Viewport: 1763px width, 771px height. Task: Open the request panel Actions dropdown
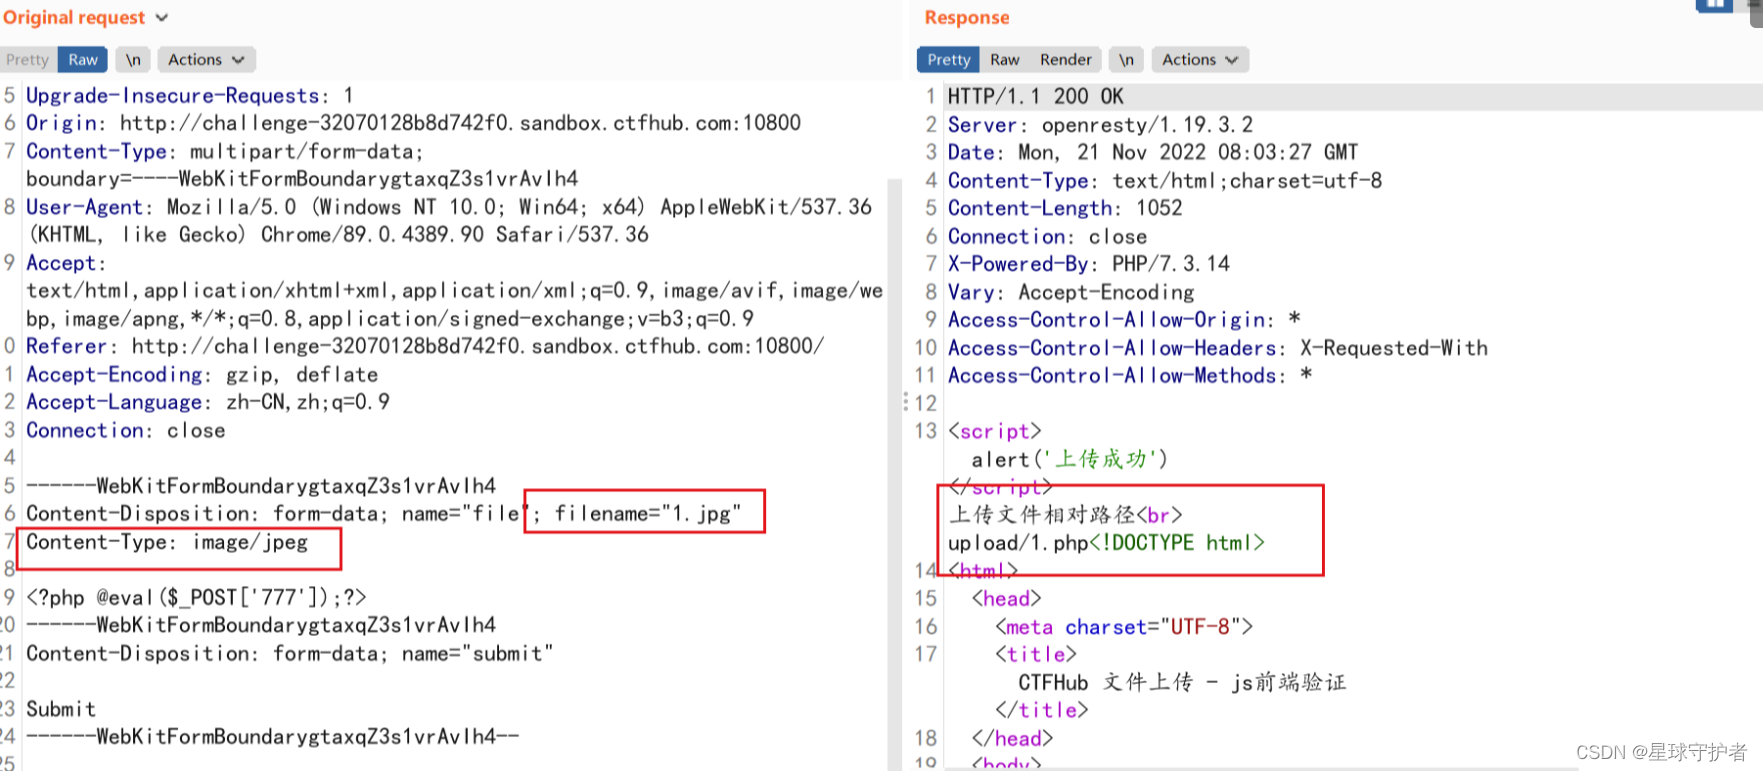[205, 60]
